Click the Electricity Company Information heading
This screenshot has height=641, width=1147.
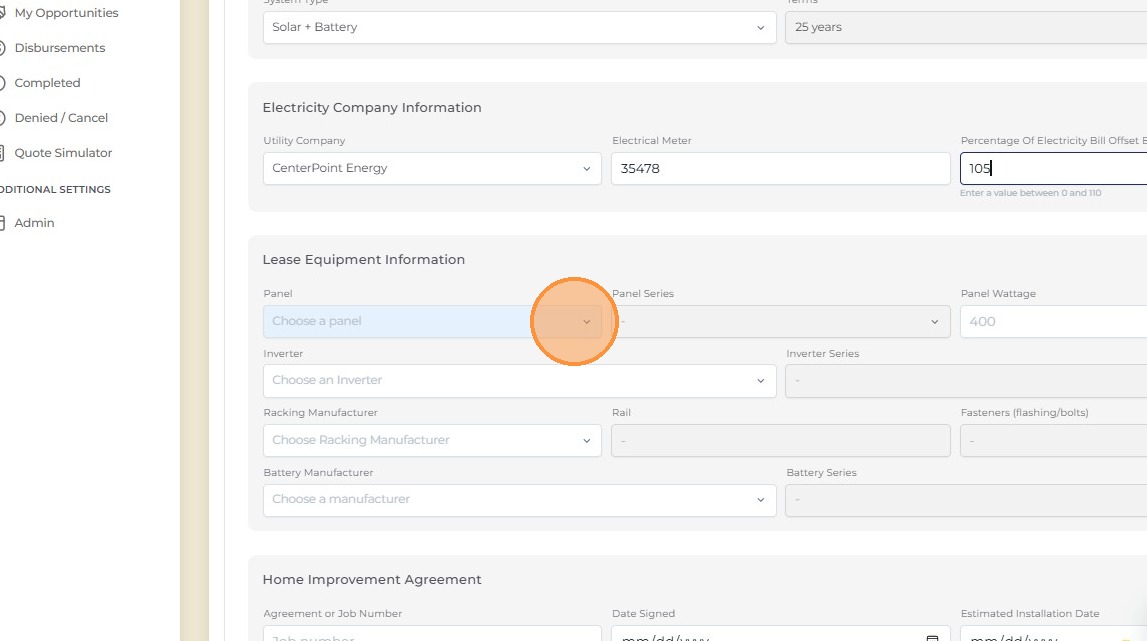pyautogui.click(x=372, y=108)
